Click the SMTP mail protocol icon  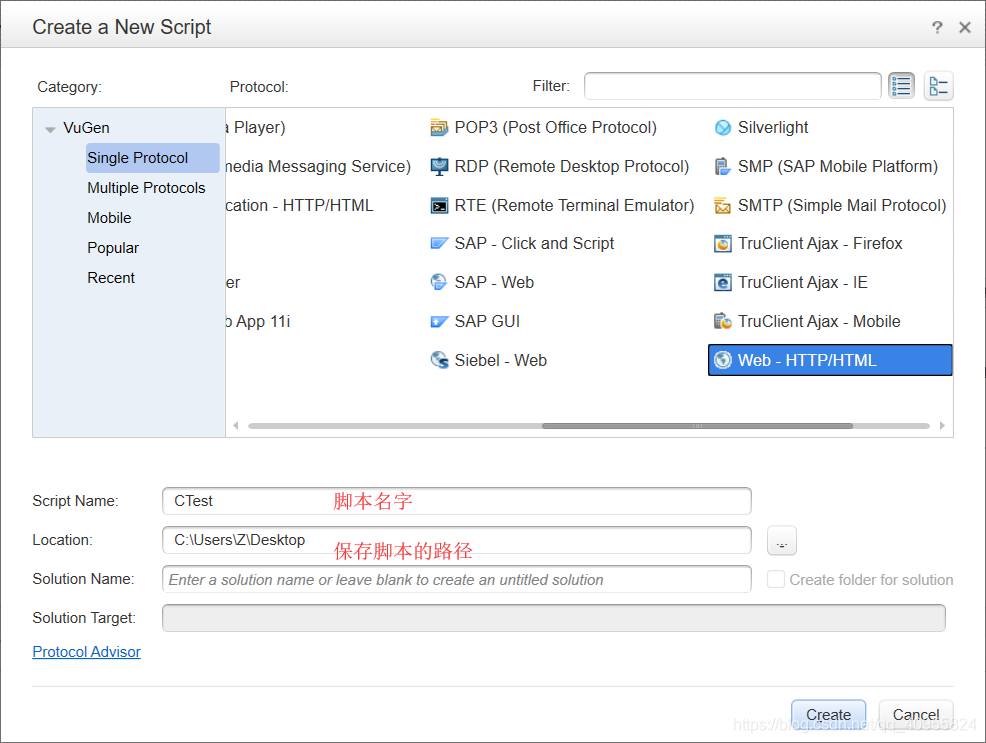[723, 206]
